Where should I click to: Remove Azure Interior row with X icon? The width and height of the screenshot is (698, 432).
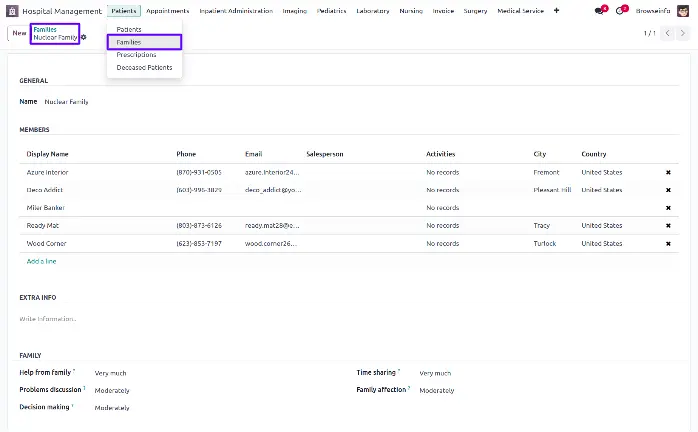tap(668, 172)
